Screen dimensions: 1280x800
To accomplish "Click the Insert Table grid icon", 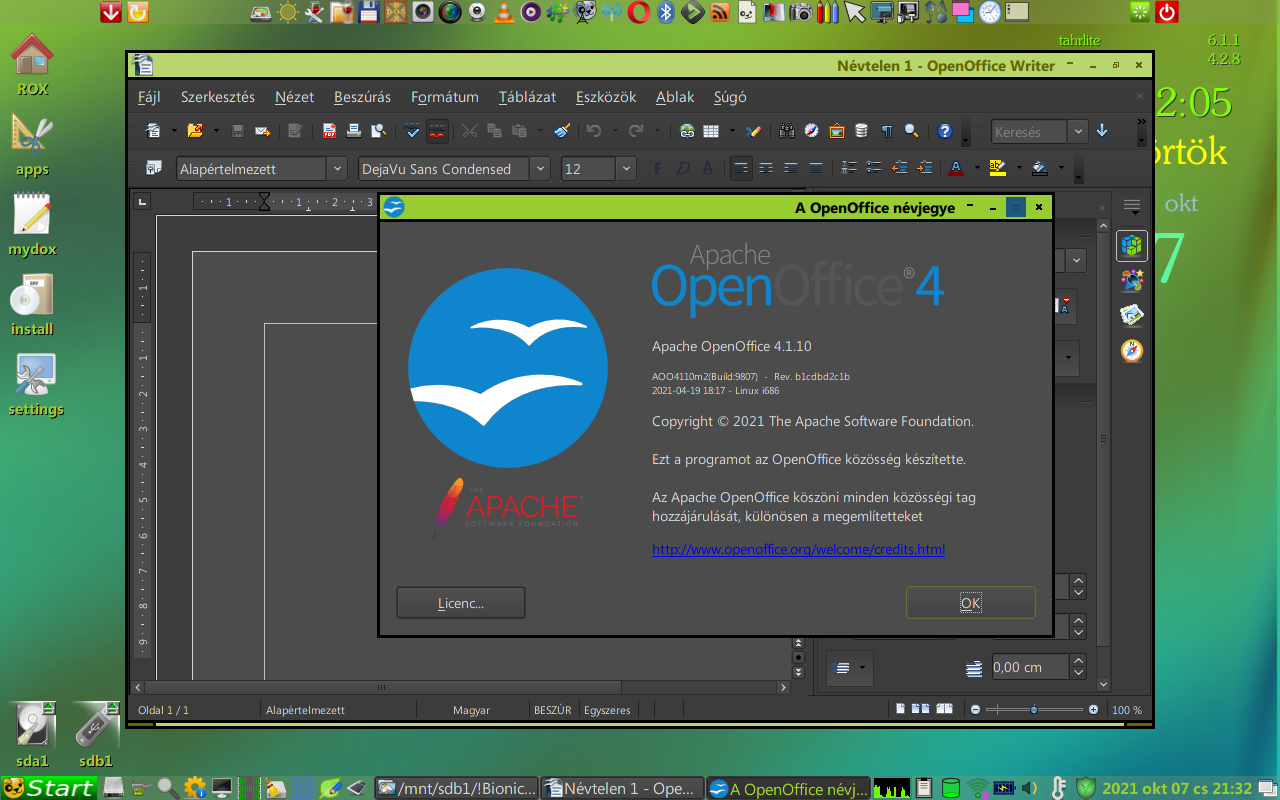I will [x=711, y=131].
